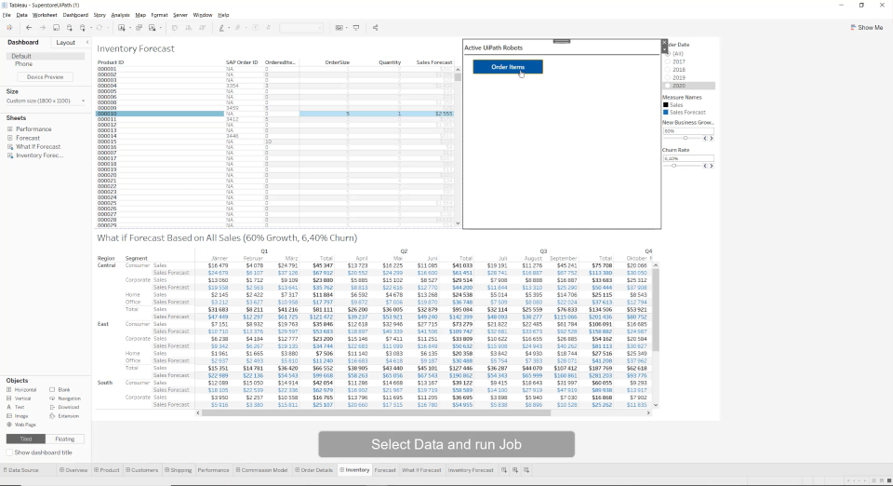This screenshot has width=893, height=486.
Task: Click the Highlight pen toolbar icon
Action: tap(221, 27)
